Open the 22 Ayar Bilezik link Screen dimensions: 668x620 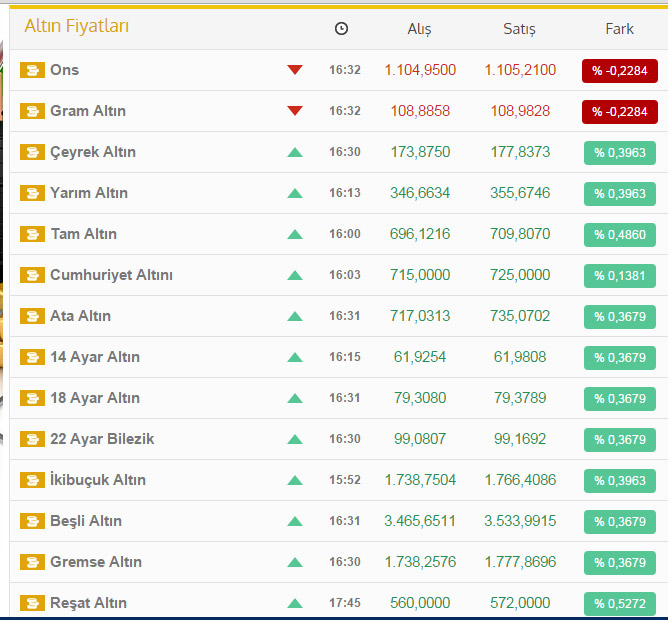click(x=102, y=439)
